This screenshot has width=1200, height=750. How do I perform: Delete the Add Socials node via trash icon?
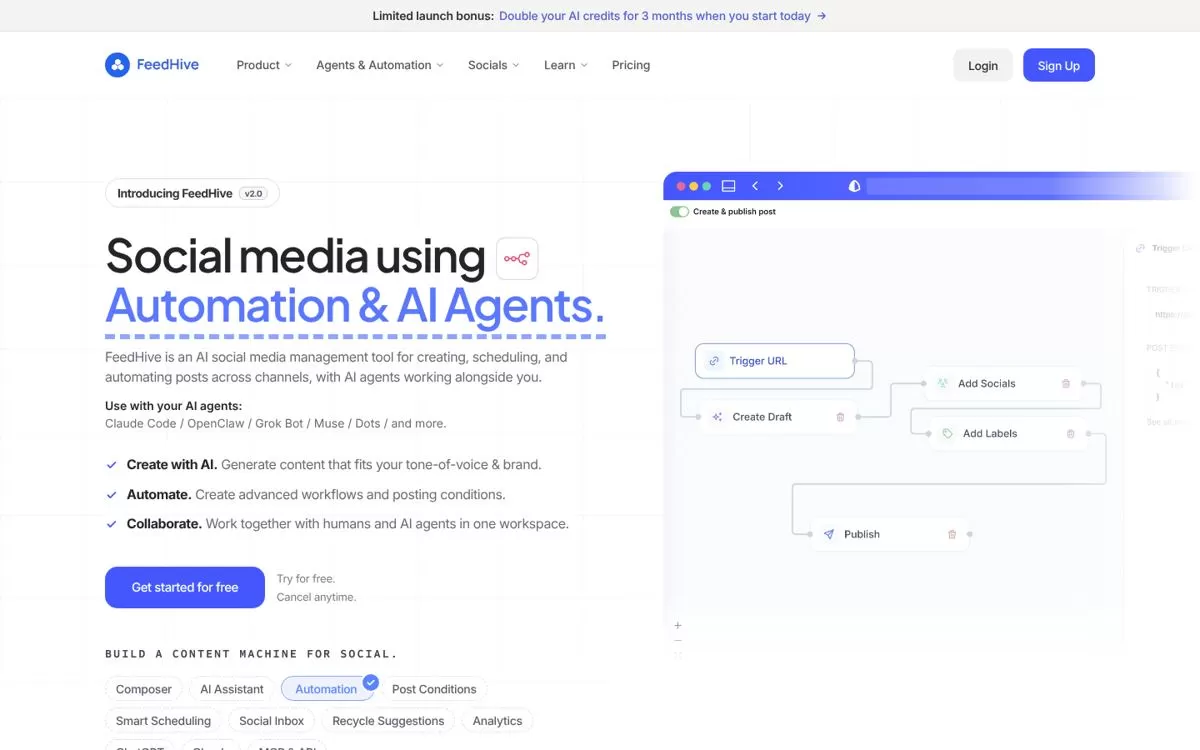1066,383
